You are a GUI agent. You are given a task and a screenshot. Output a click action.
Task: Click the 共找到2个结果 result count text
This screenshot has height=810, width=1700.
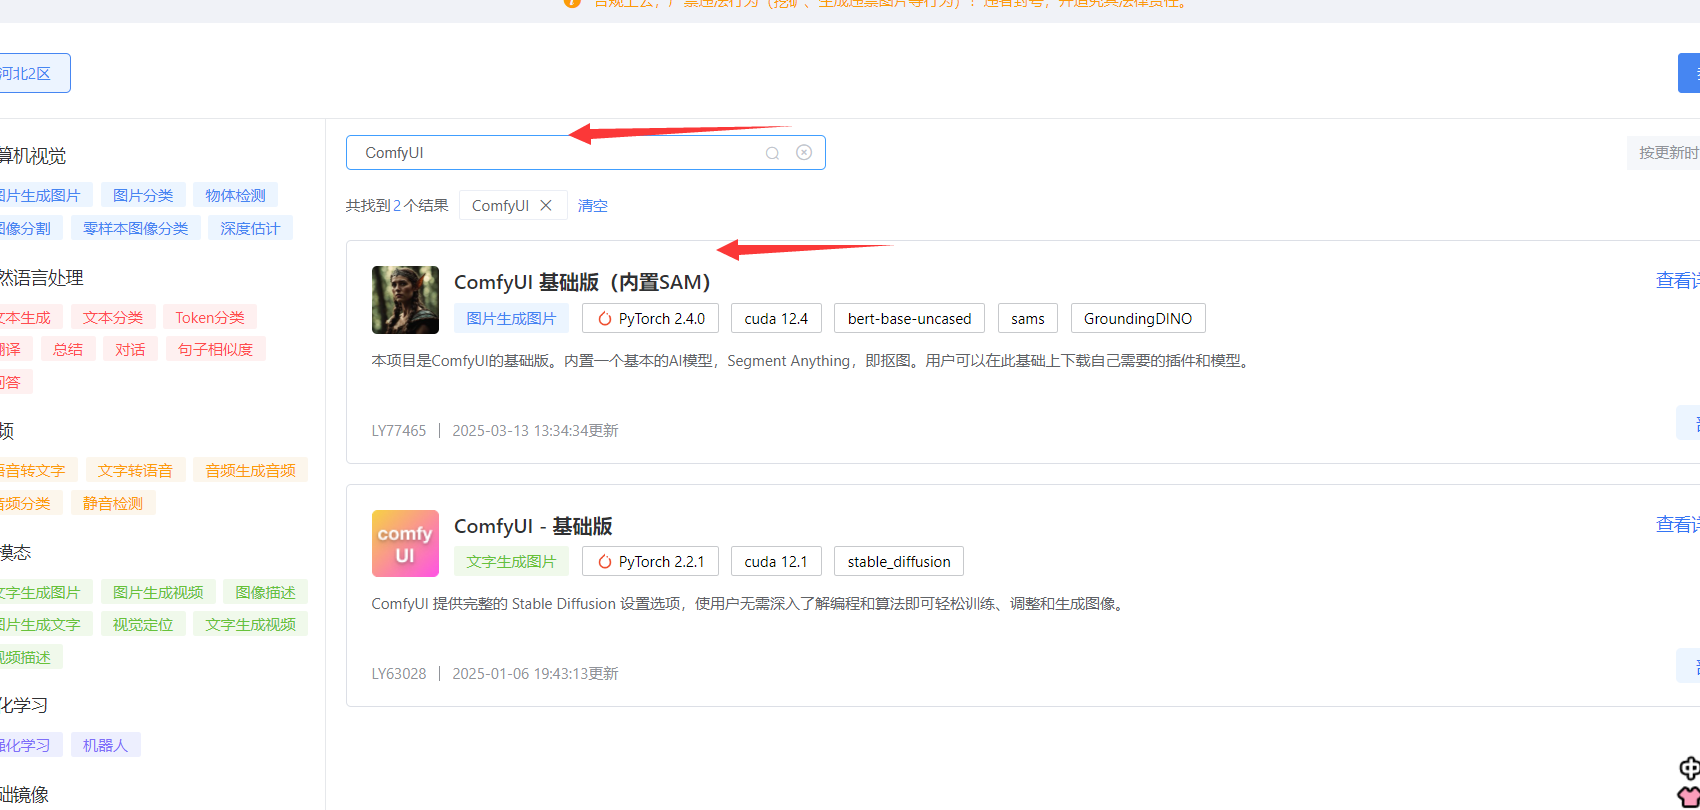397,205
